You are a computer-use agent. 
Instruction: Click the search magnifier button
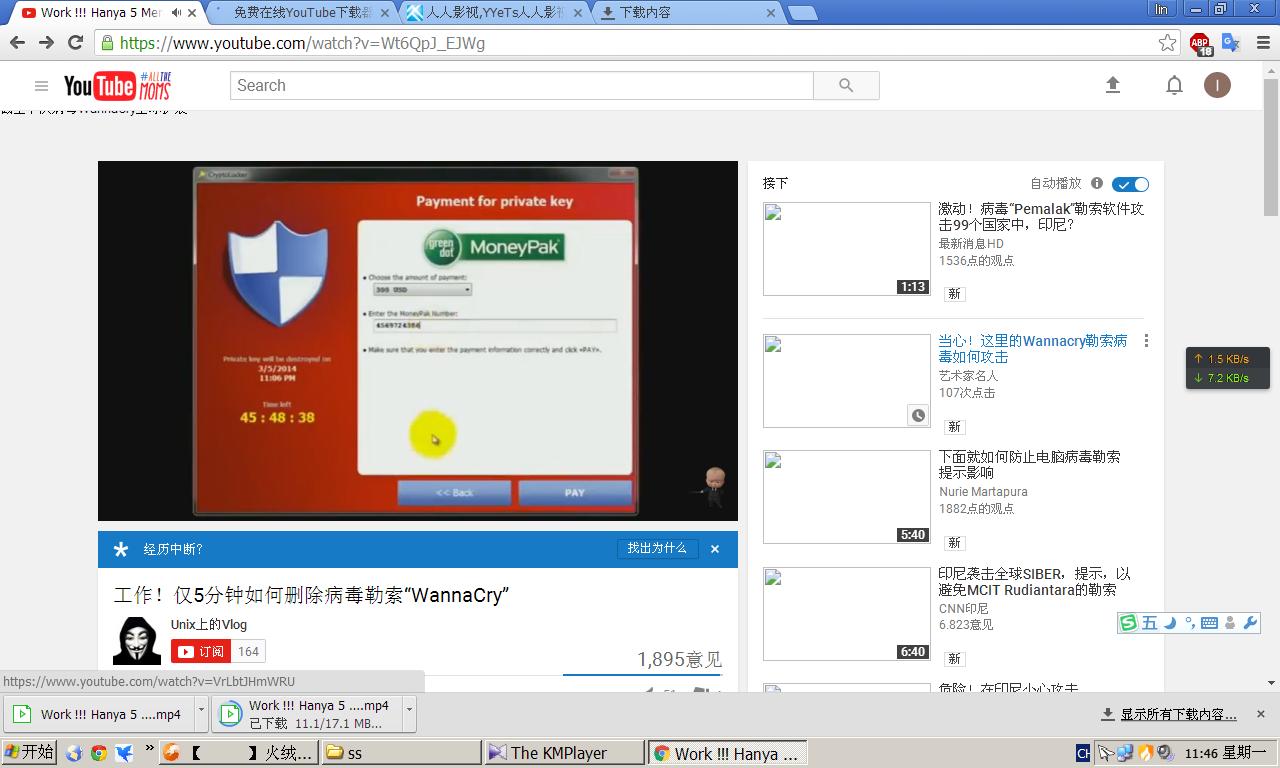click(x=846, y=86)
